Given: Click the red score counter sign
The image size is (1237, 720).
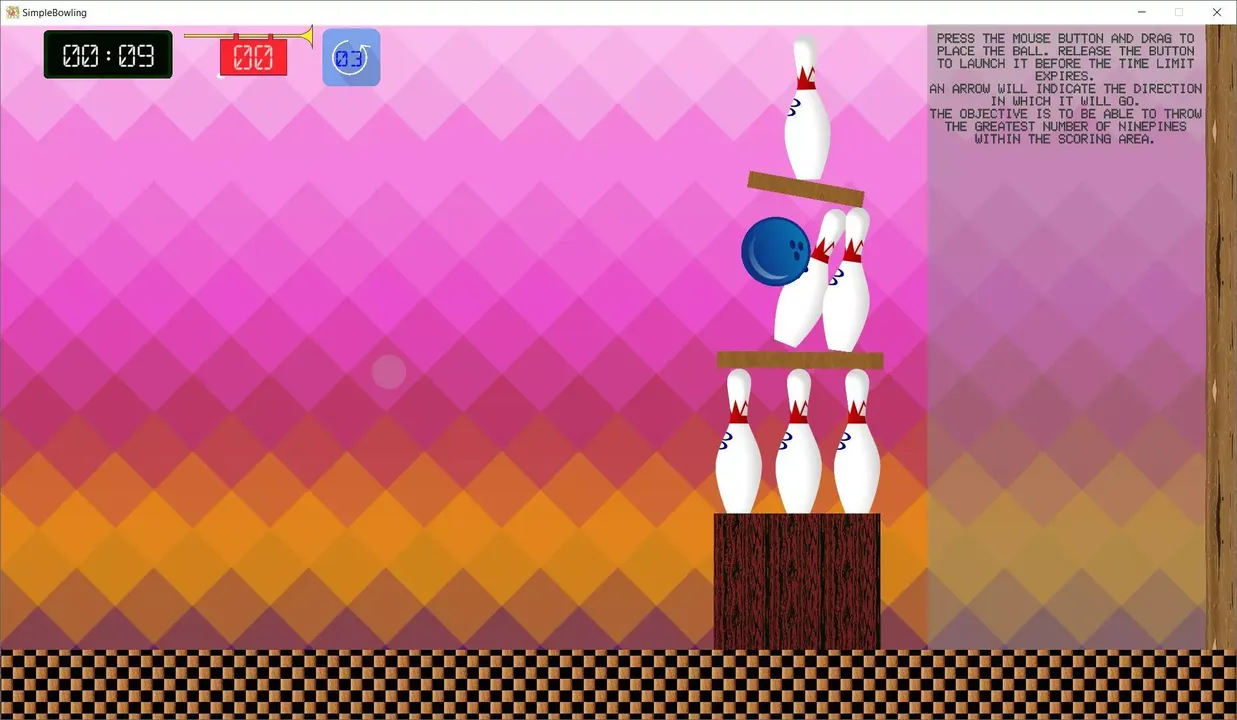Looking at the screenshot, I should (253, 57).
